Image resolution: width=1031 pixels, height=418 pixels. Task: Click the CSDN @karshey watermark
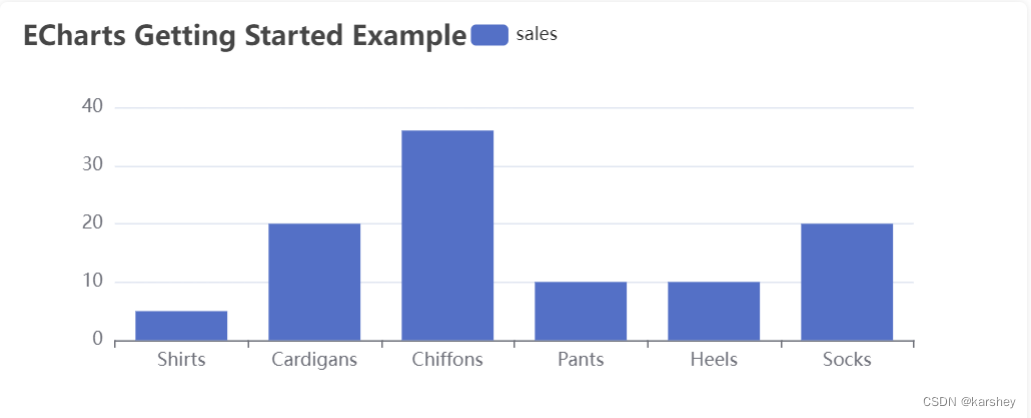(969, 401)
